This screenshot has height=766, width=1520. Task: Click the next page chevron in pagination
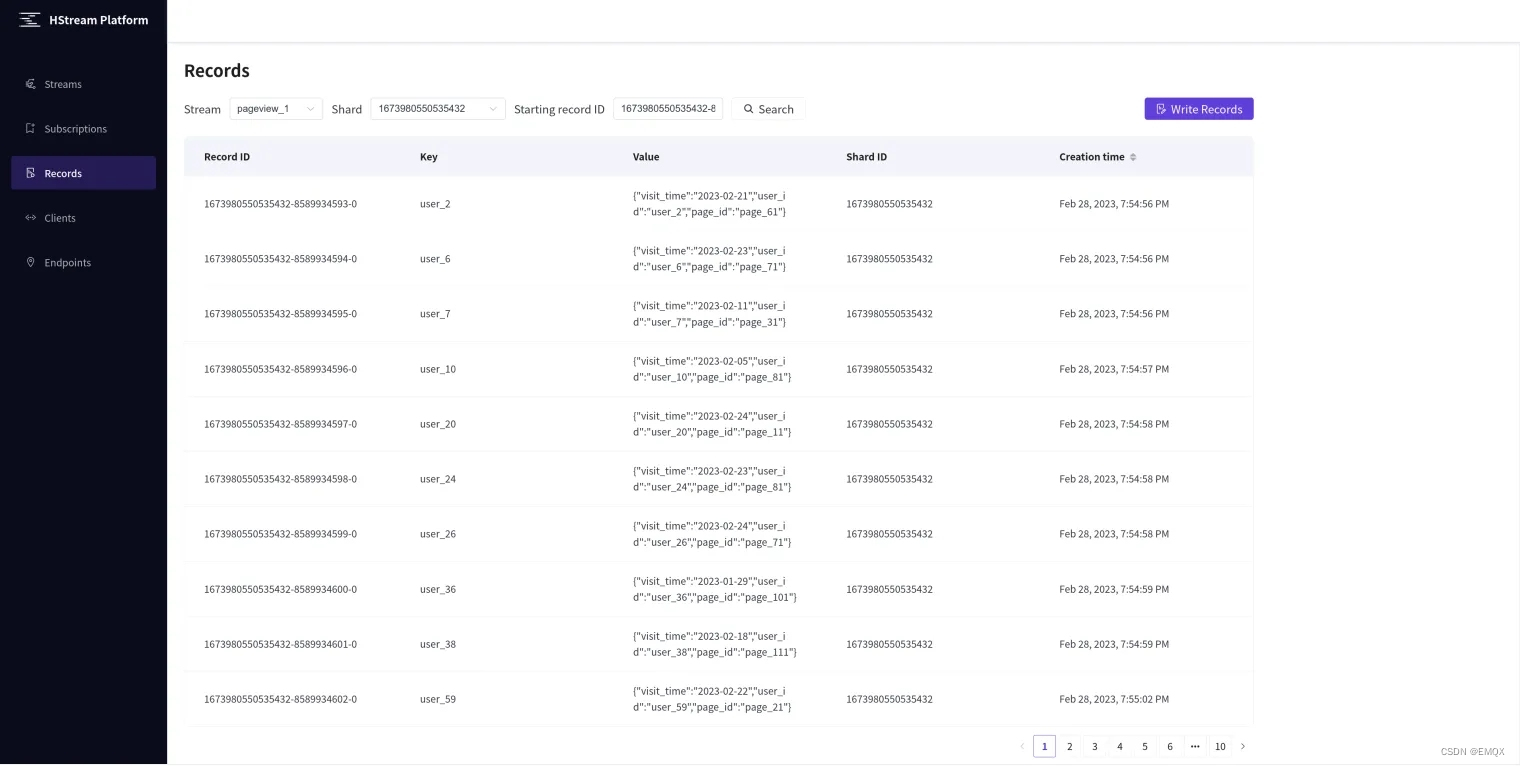1243,746
